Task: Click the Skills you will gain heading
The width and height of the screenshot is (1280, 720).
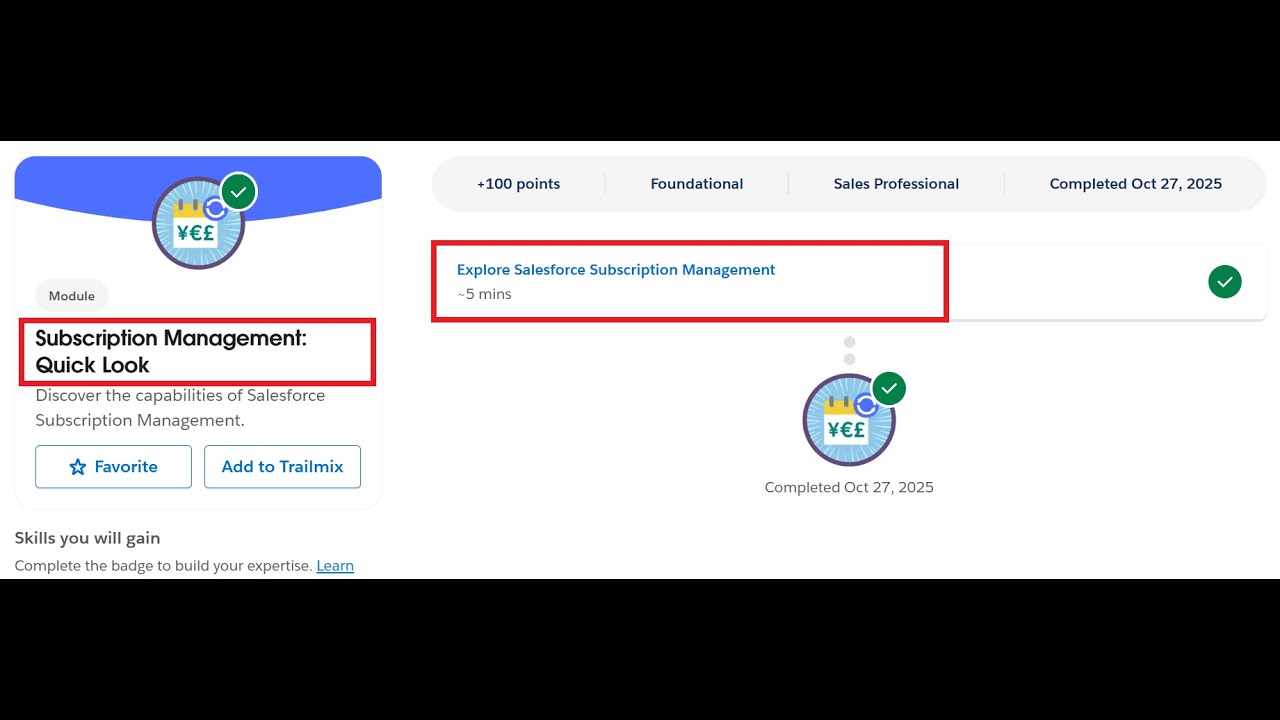Action: (87, 538)
